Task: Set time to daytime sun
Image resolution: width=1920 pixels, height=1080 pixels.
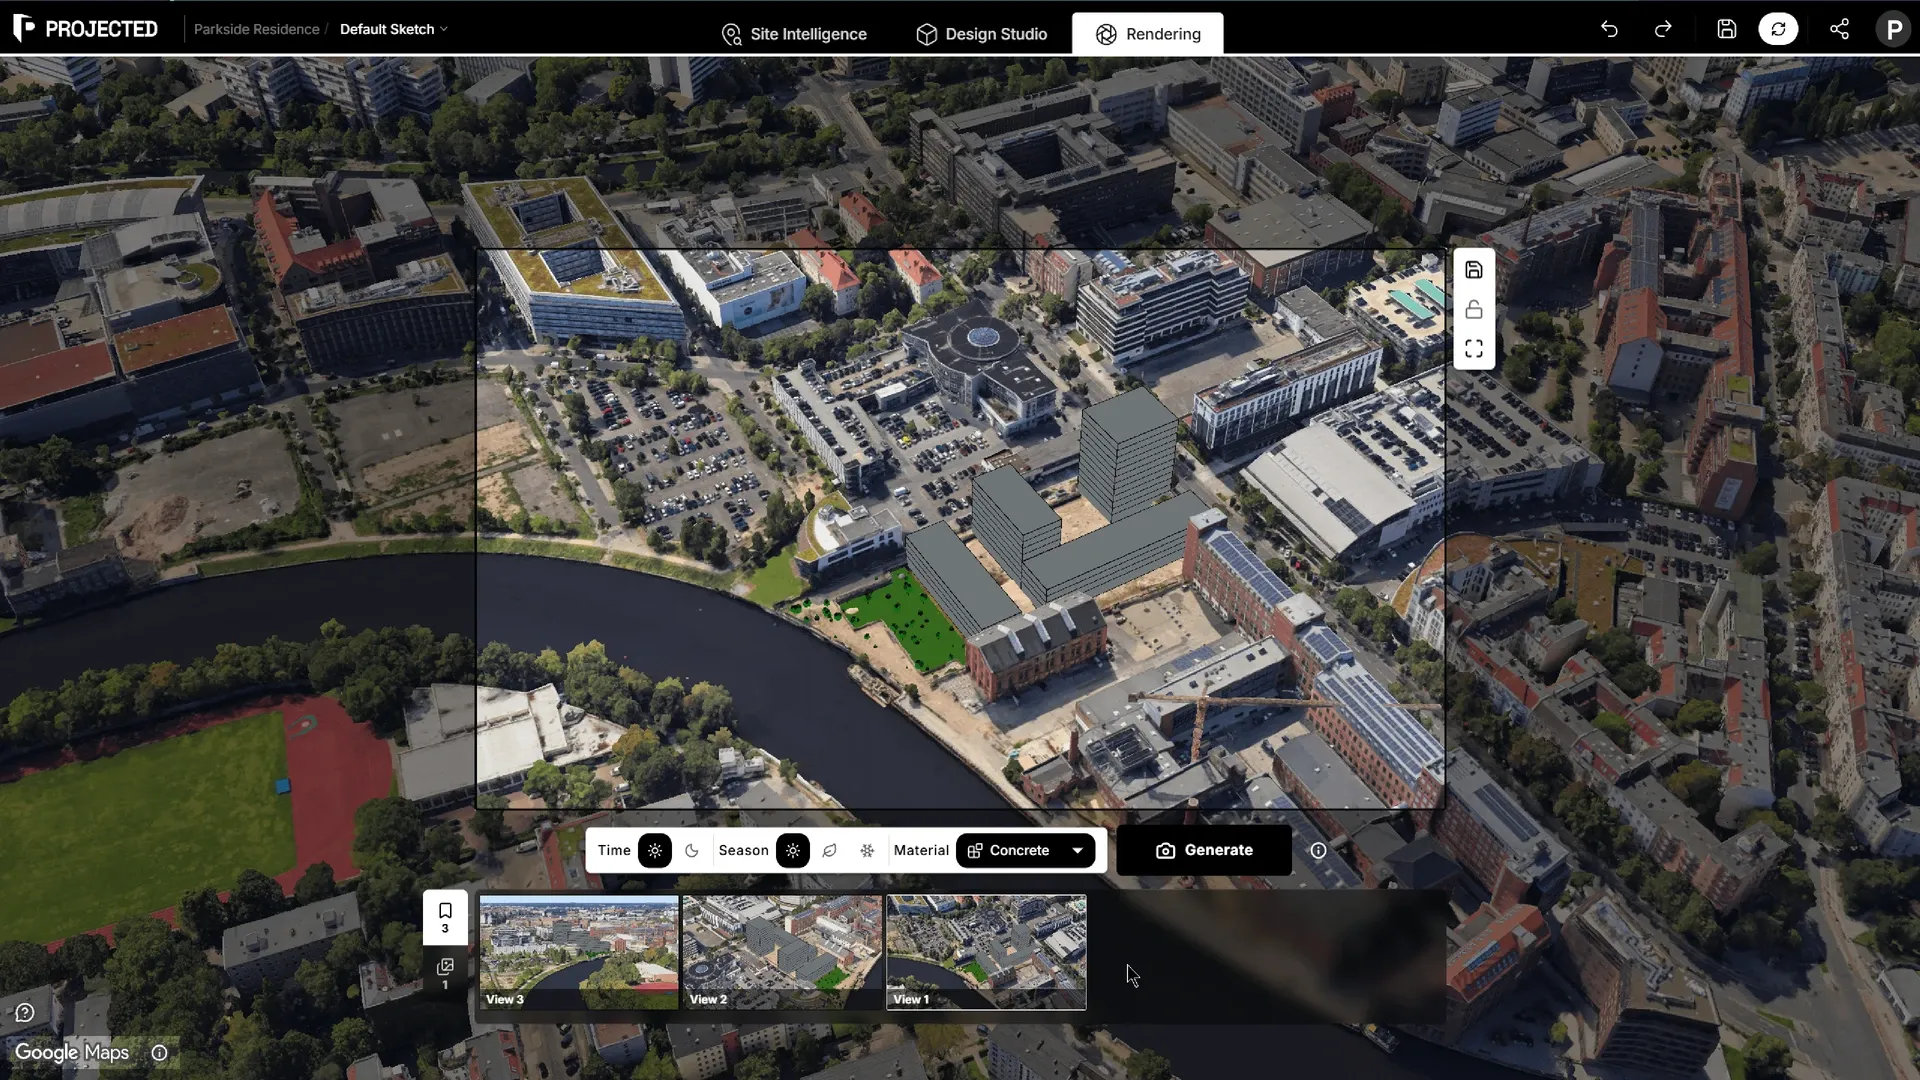Action: pos(655,851)
